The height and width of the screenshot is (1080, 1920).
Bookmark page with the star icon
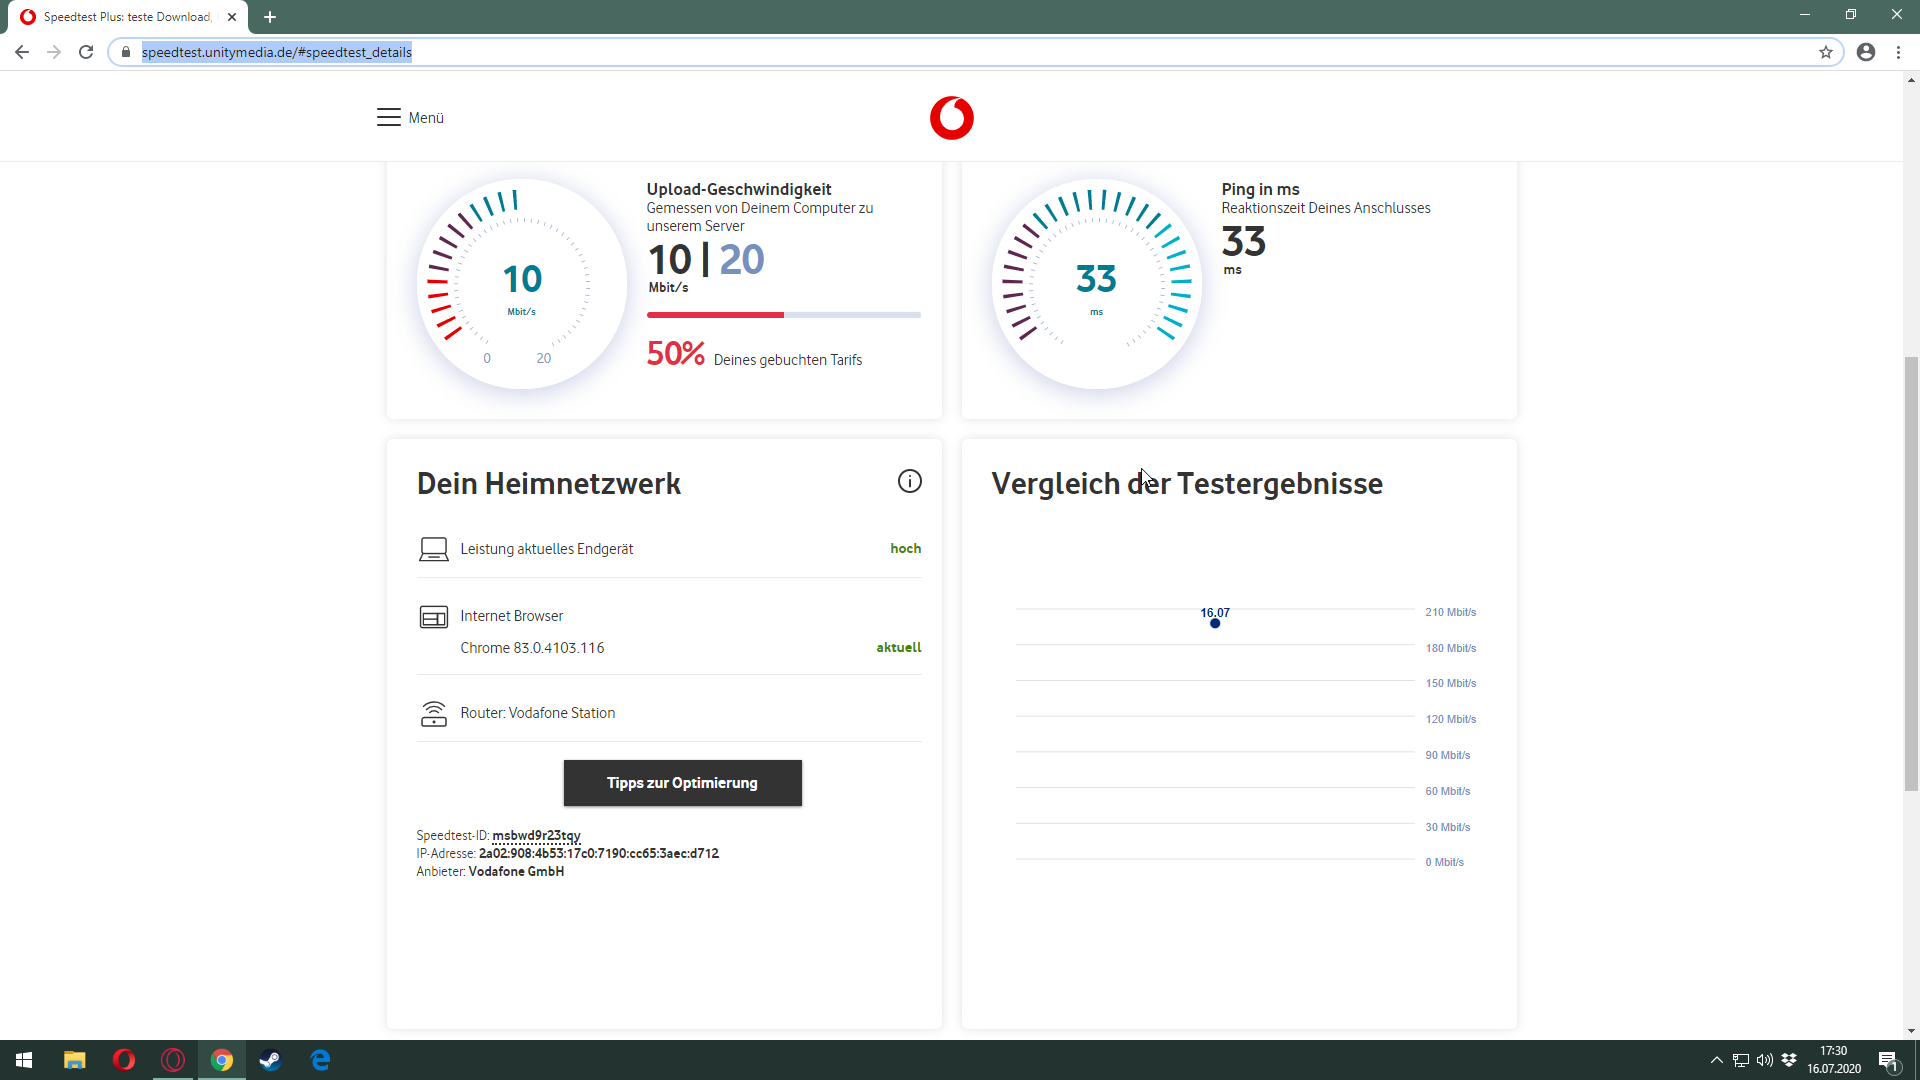tap(1825, 52)
